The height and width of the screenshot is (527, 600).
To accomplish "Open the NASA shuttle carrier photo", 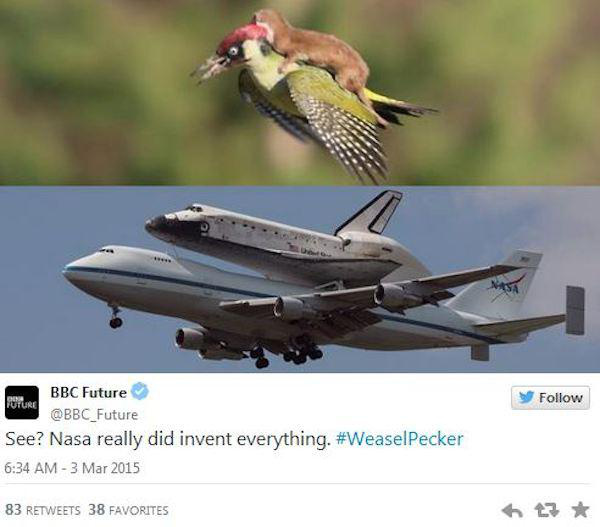I will click(x=300, y=279).
